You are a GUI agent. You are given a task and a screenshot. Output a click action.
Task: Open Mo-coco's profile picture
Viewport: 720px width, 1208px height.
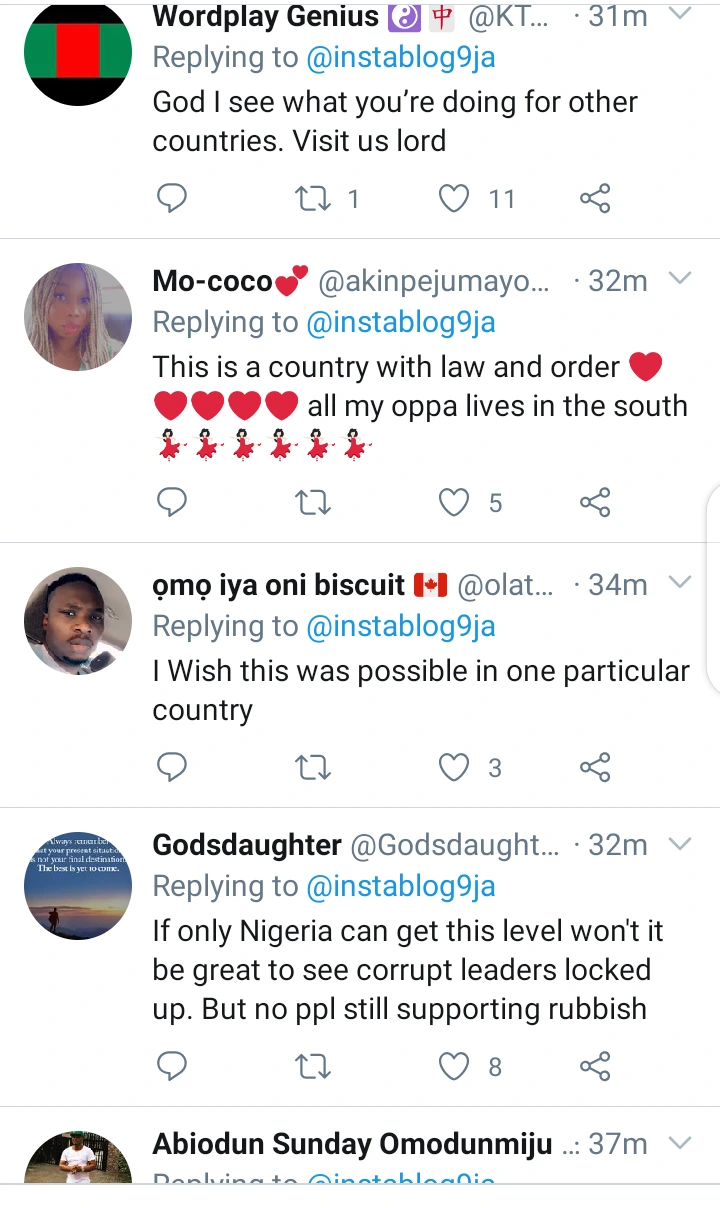78,317
